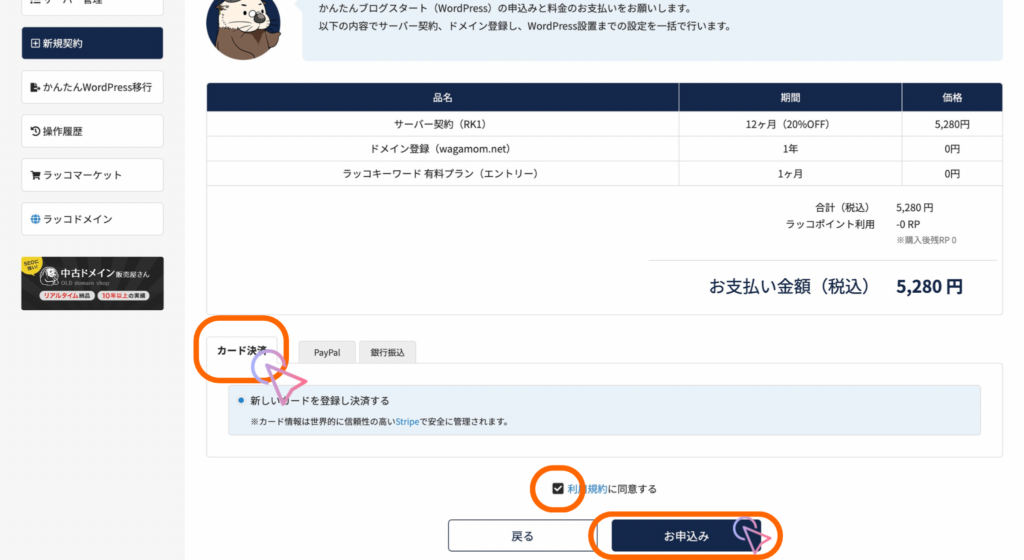Click the plus icon beside 新規契約
This screenshot has height=560, width=1024.
pyautogui.click(x=36, y=44)
